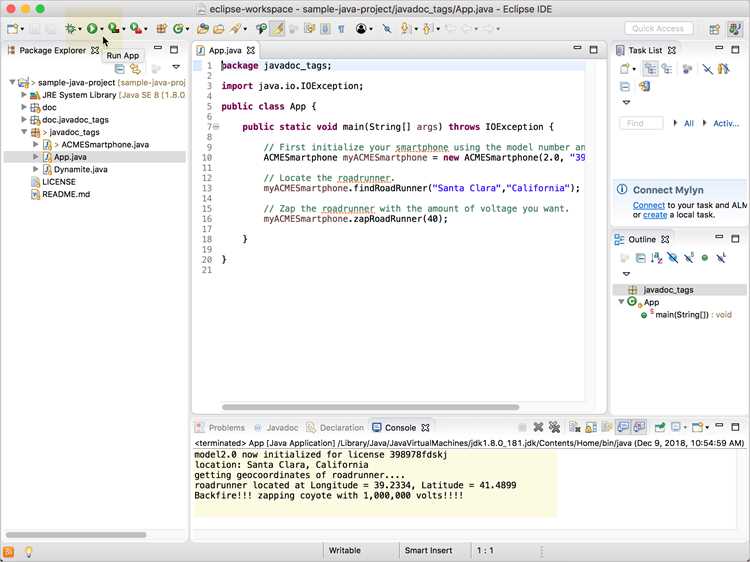Click the Search flashlight icon in toolbar

[x=235, y=29]
